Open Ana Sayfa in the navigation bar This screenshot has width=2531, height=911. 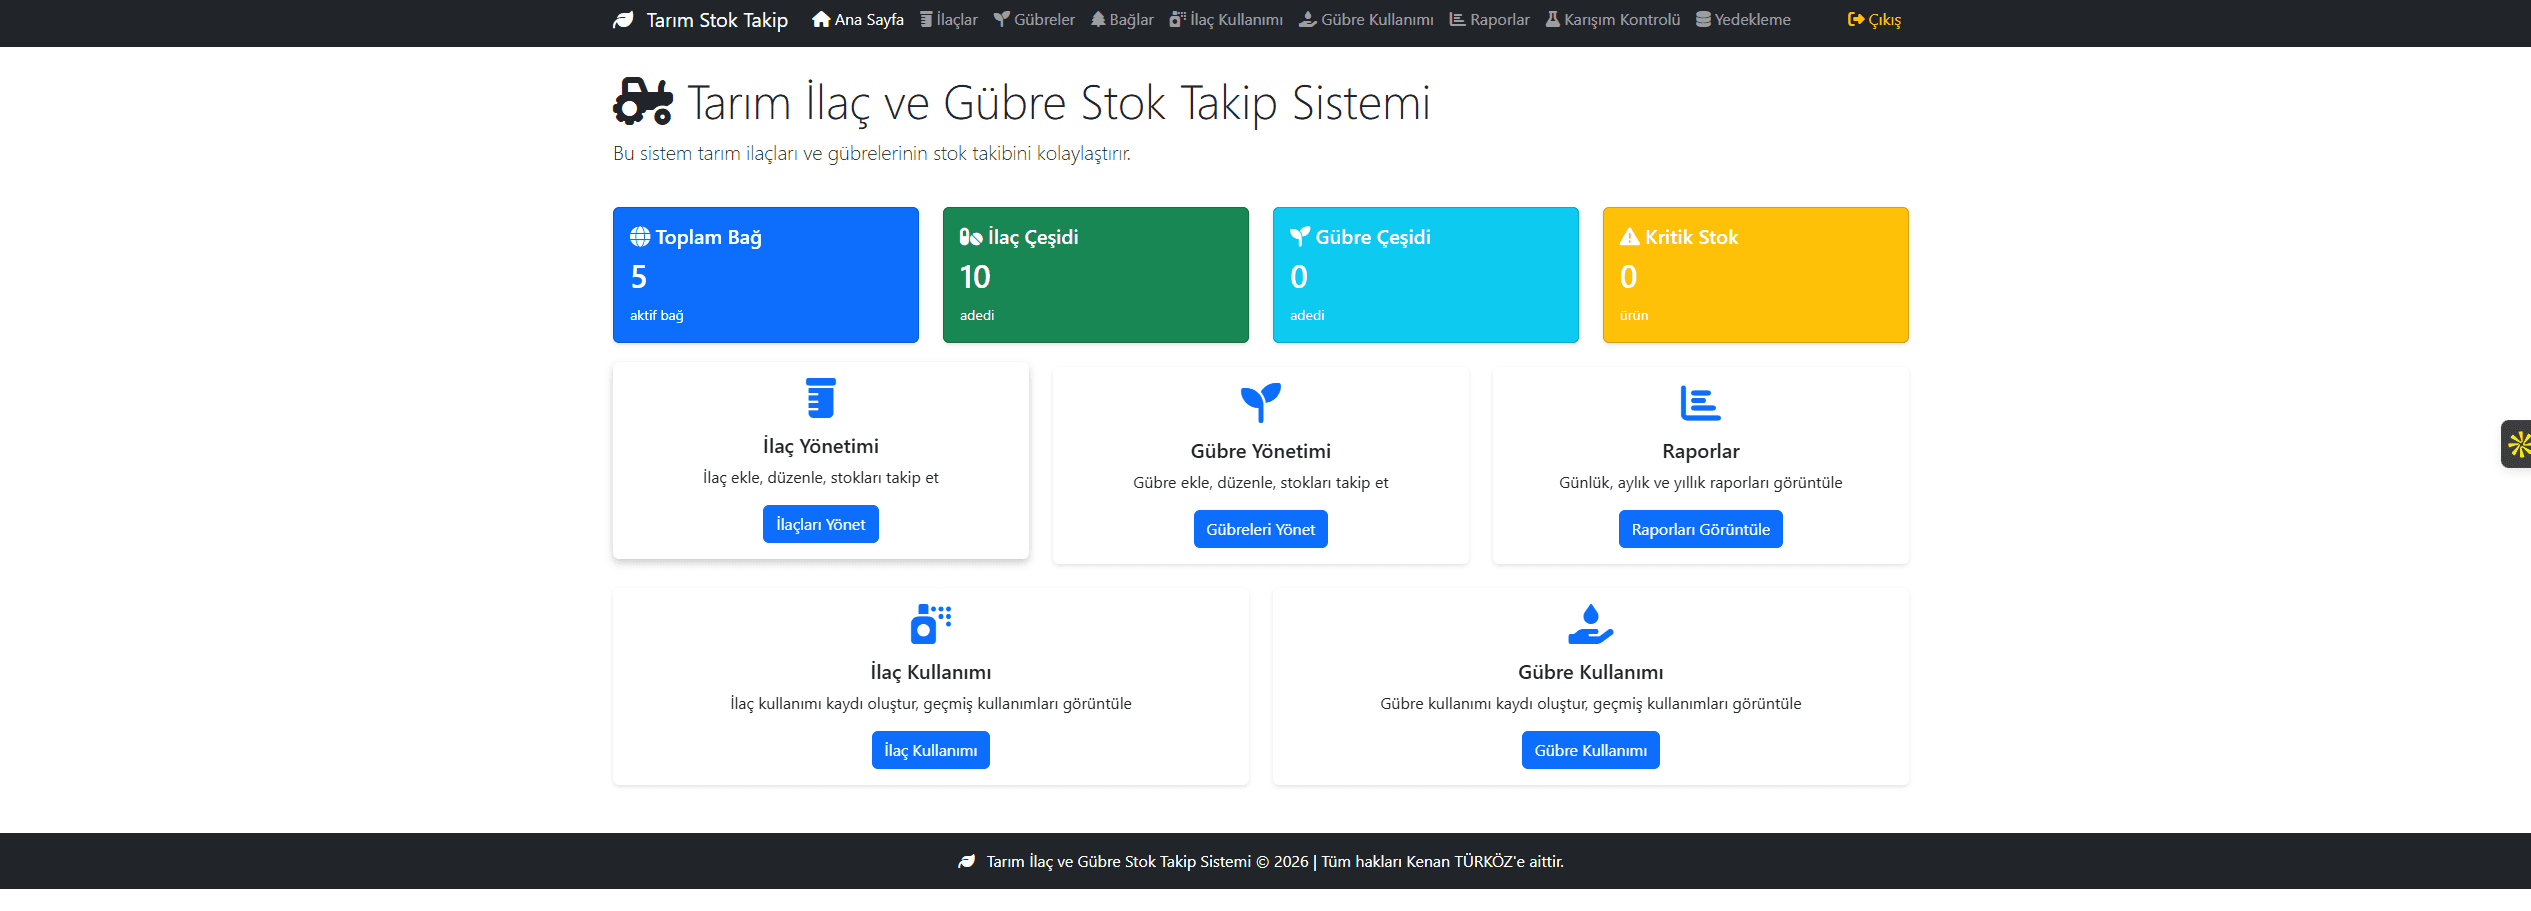[858, 20]
